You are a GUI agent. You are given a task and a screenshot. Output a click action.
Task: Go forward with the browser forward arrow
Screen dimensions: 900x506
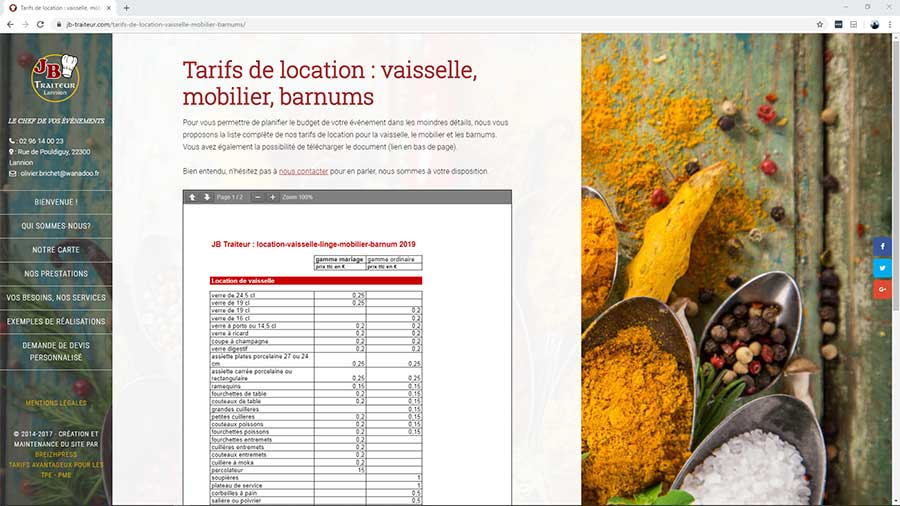pyautogui.click(x=25, y=25)
